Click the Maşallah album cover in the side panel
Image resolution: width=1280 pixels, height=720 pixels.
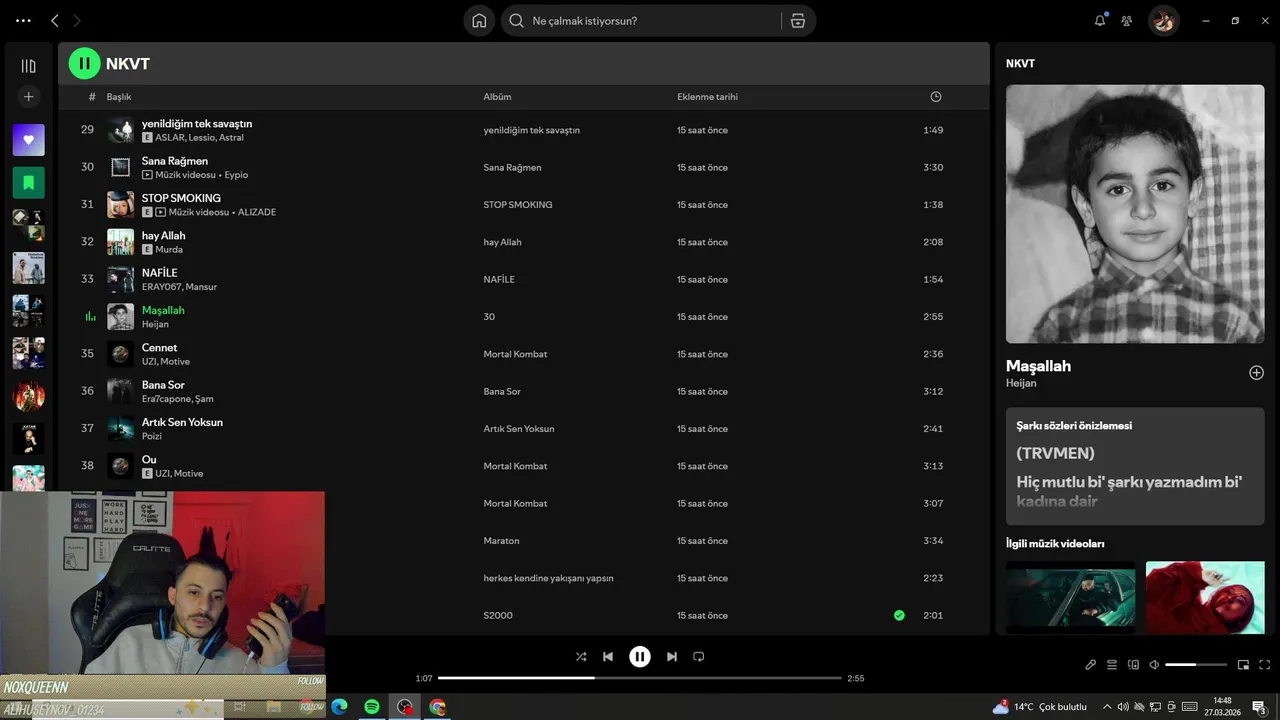[1135, 214]
